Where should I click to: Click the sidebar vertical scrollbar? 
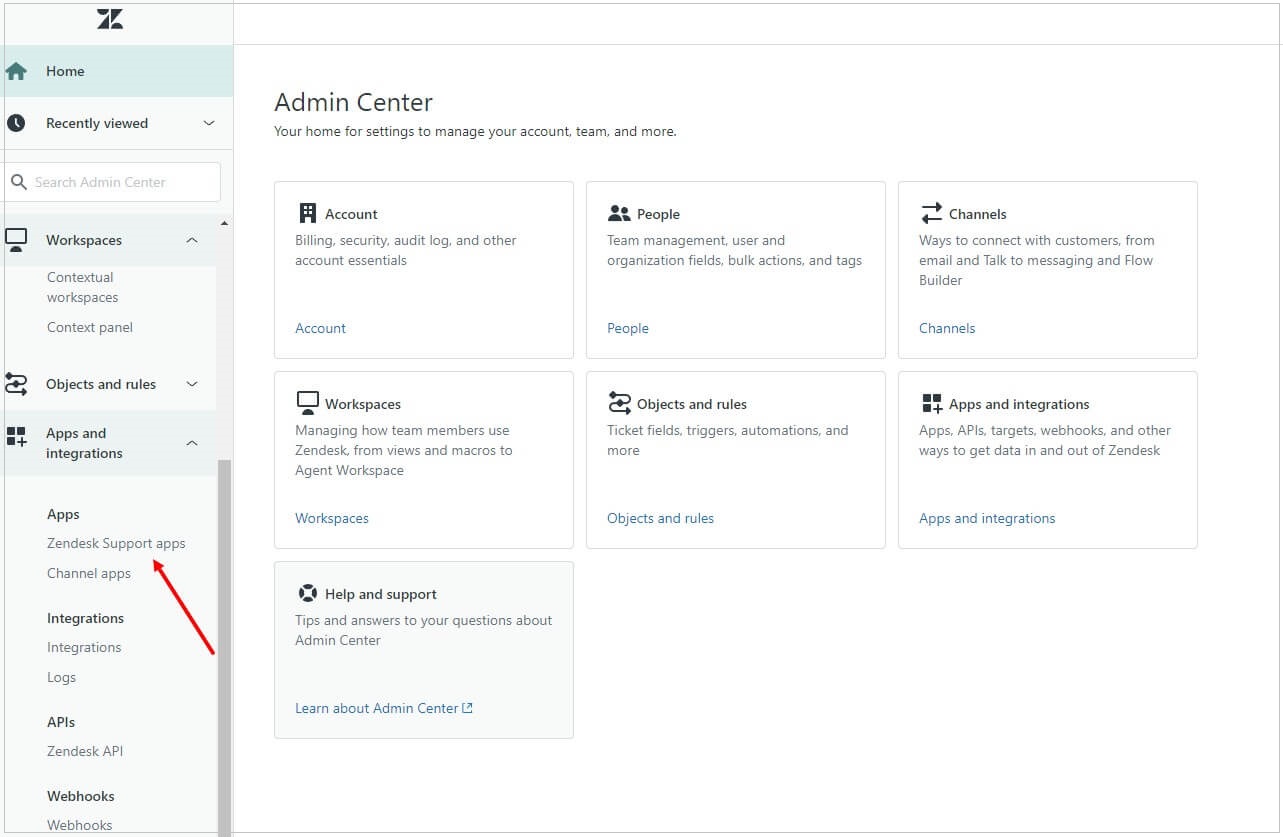tap(224, 648)
